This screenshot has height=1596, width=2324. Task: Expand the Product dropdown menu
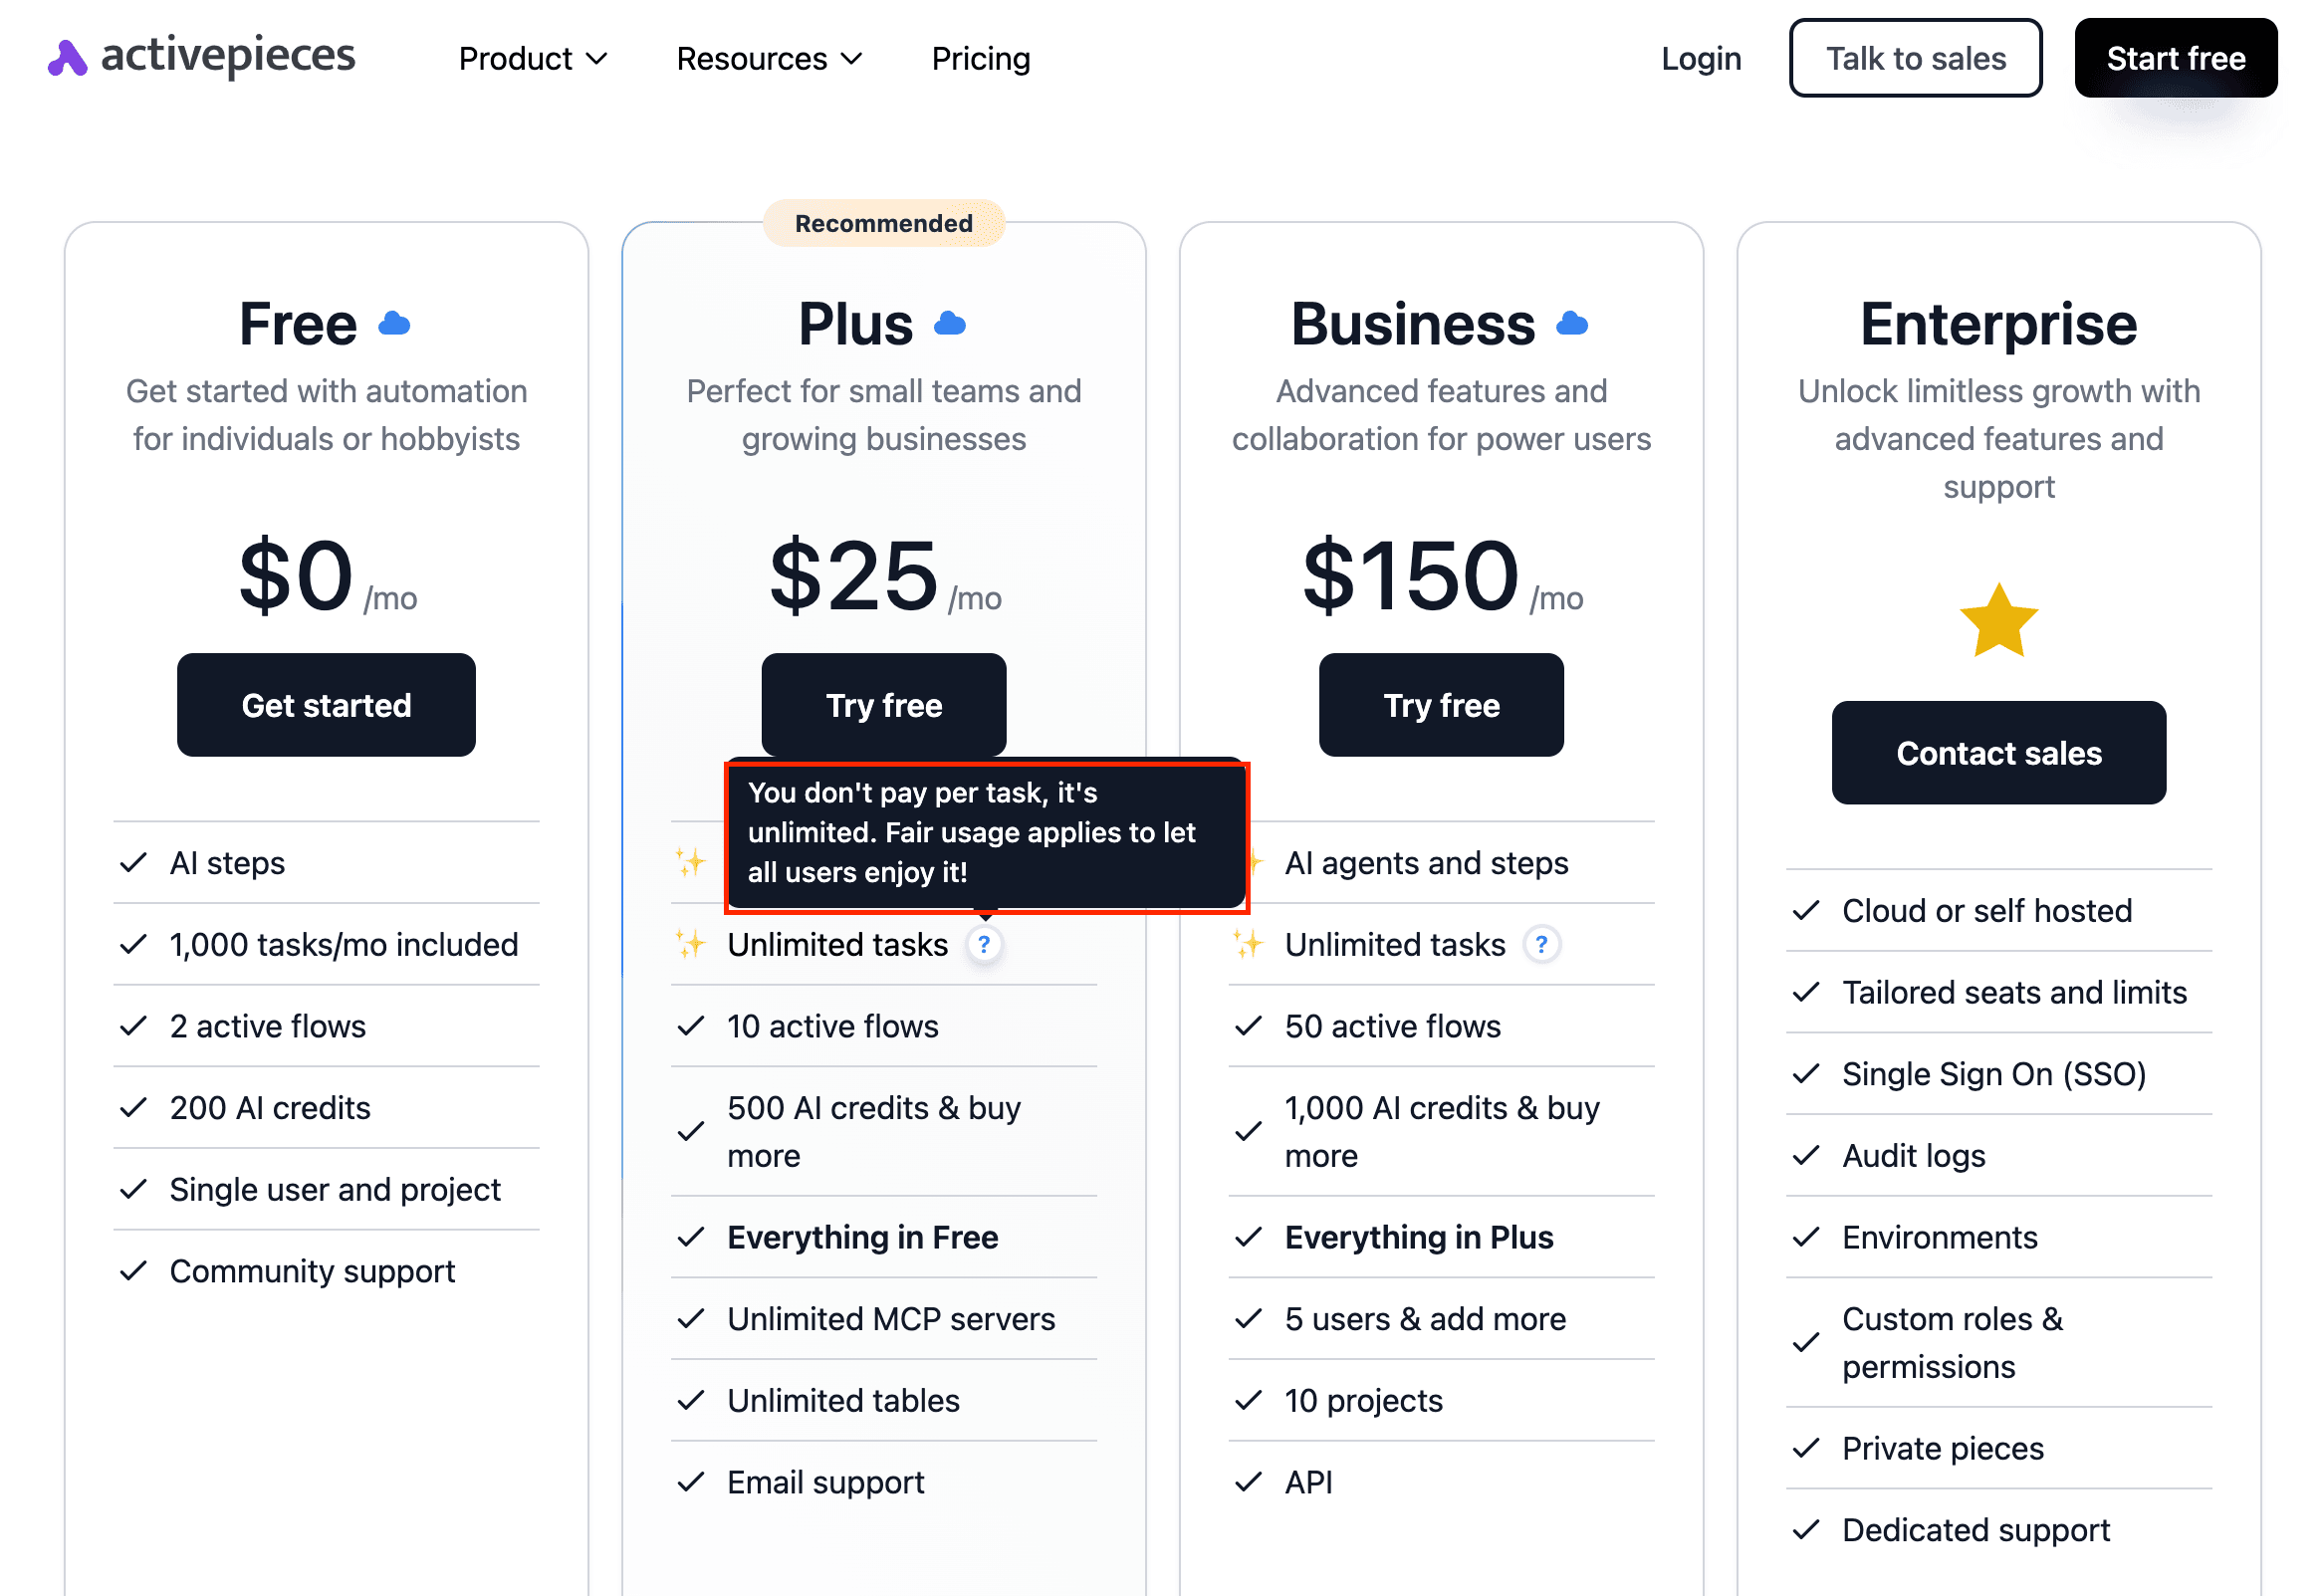[x=533, y=58]
